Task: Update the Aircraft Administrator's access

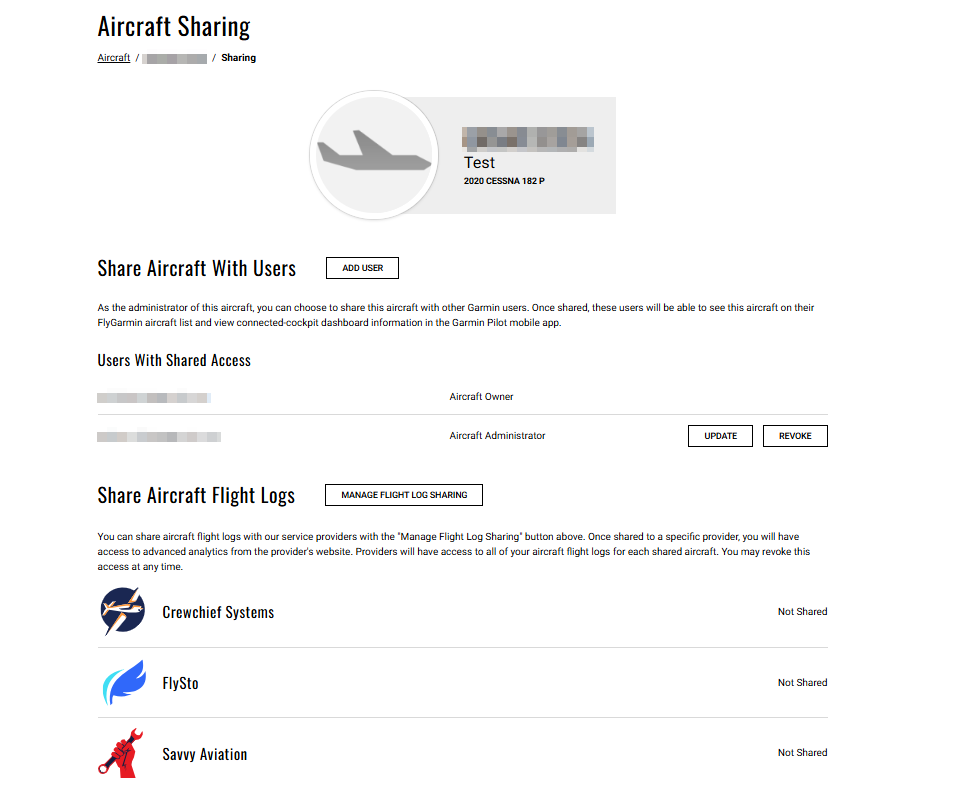Action: [x=720, y=436]
